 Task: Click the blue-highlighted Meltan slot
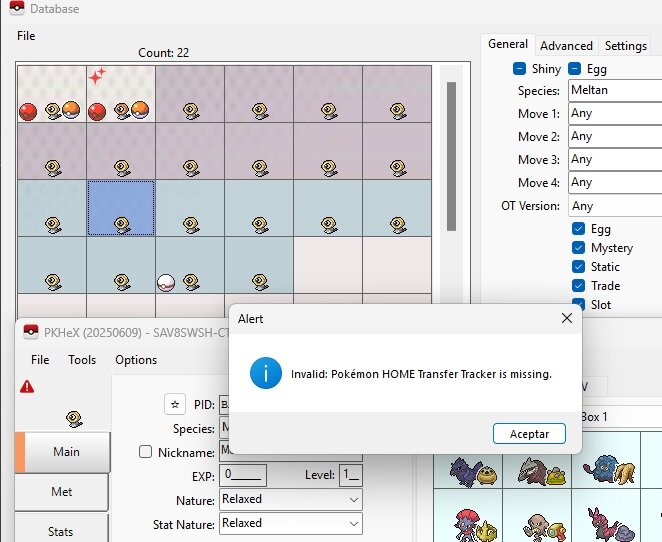(x=121, y=209)
